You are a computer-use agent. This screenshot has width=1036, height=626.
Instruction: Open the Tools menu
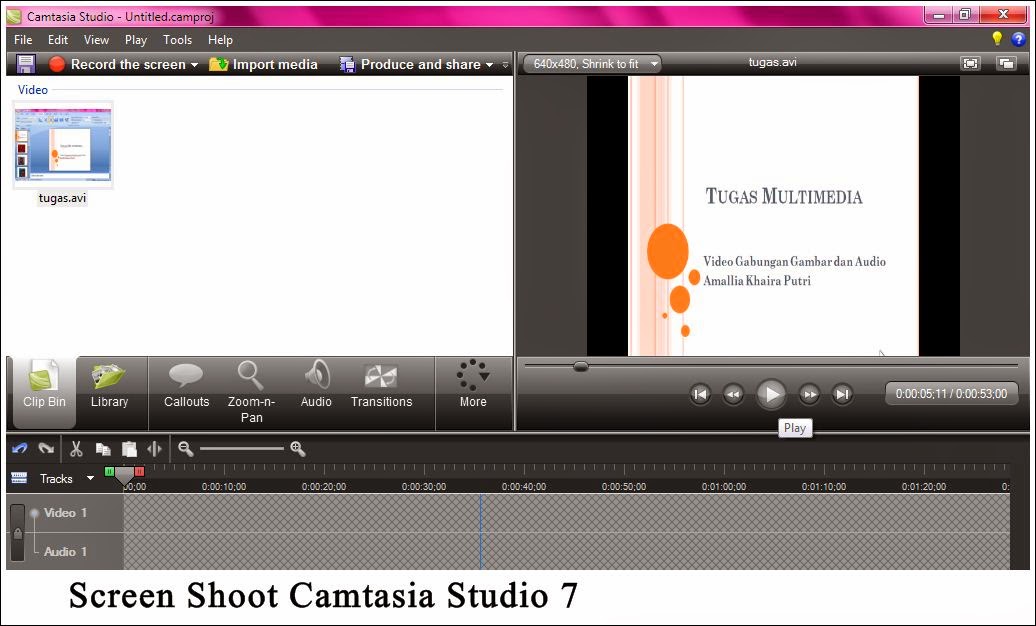tap(177, 40)
